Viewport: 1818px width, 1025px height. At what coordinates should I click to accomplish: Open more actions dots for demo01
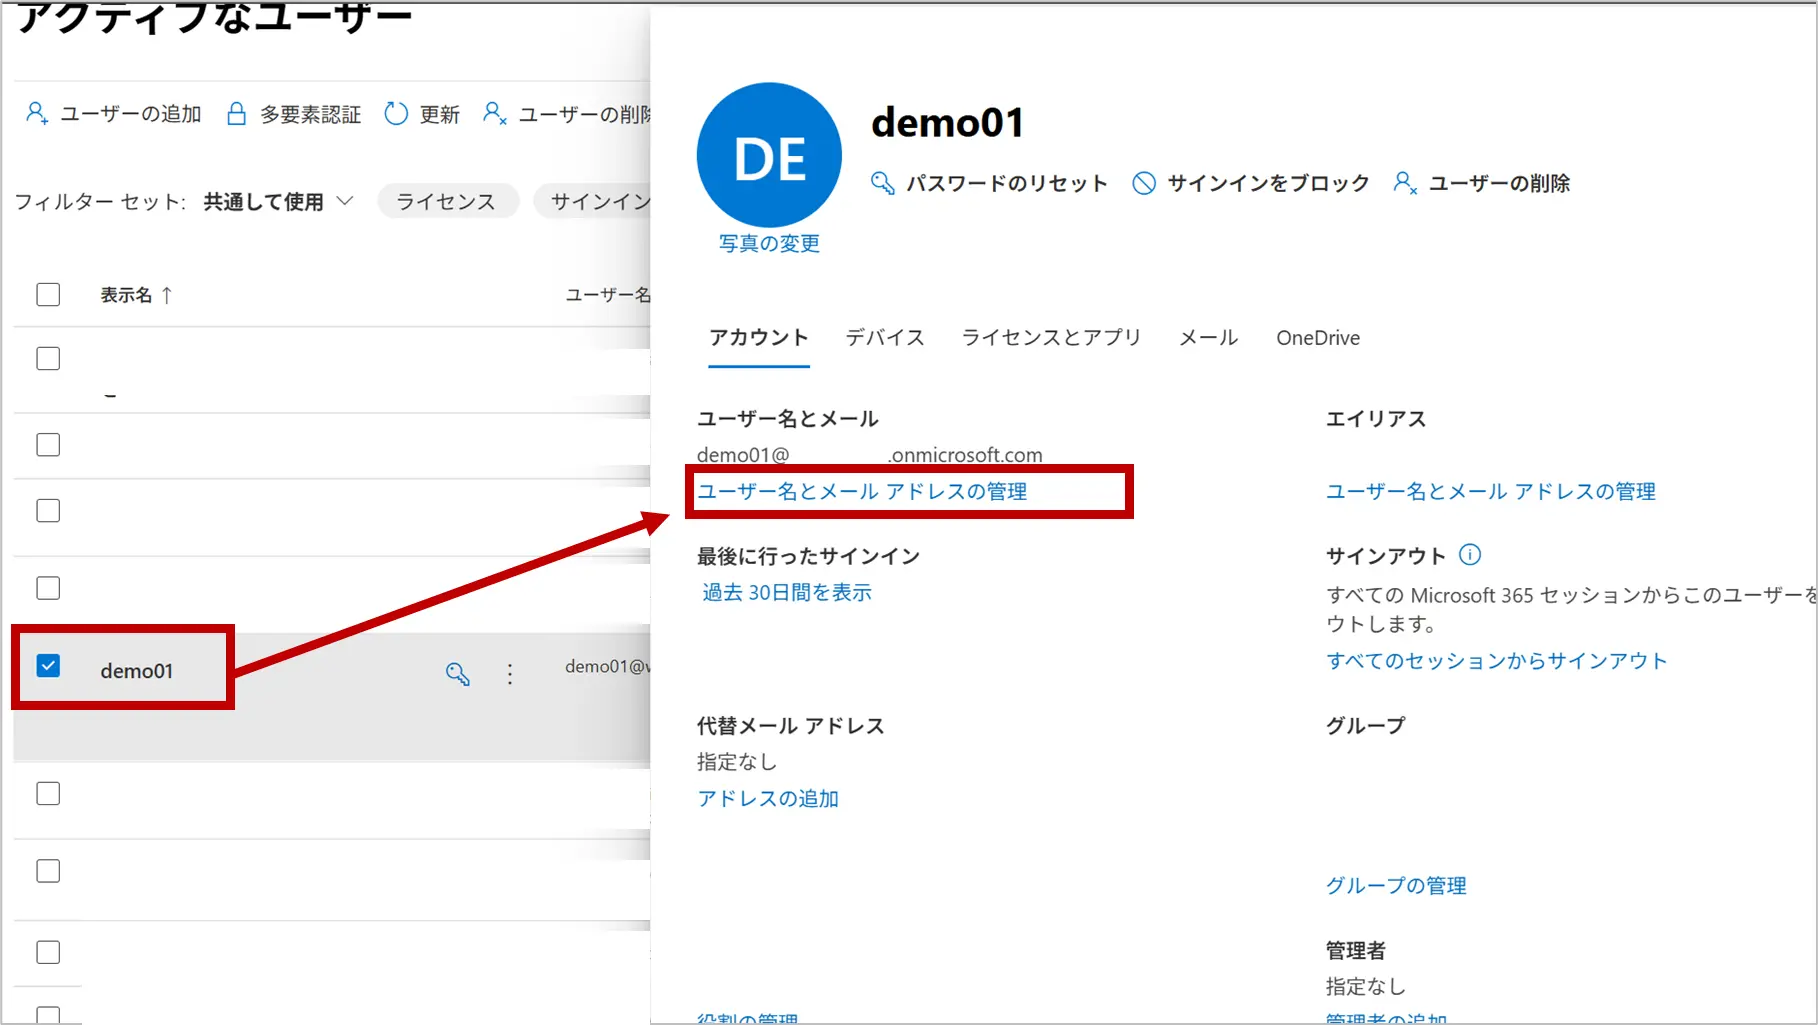[510, 674]
